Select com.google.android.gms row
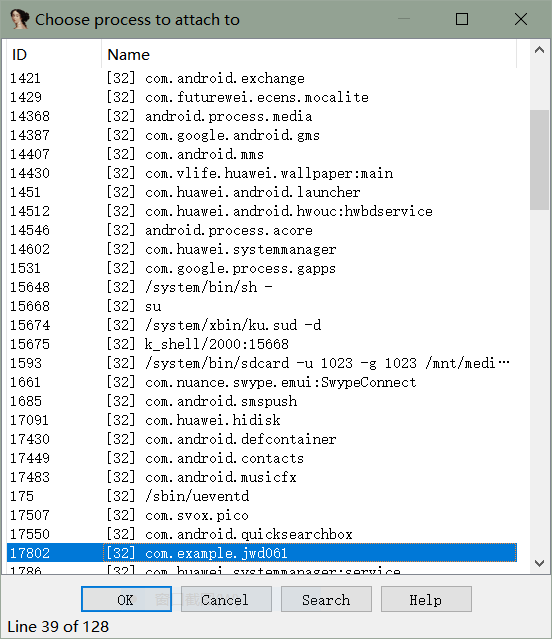This screenshot has height=639, width=552. pyautogui.click(x=262, y=135)
